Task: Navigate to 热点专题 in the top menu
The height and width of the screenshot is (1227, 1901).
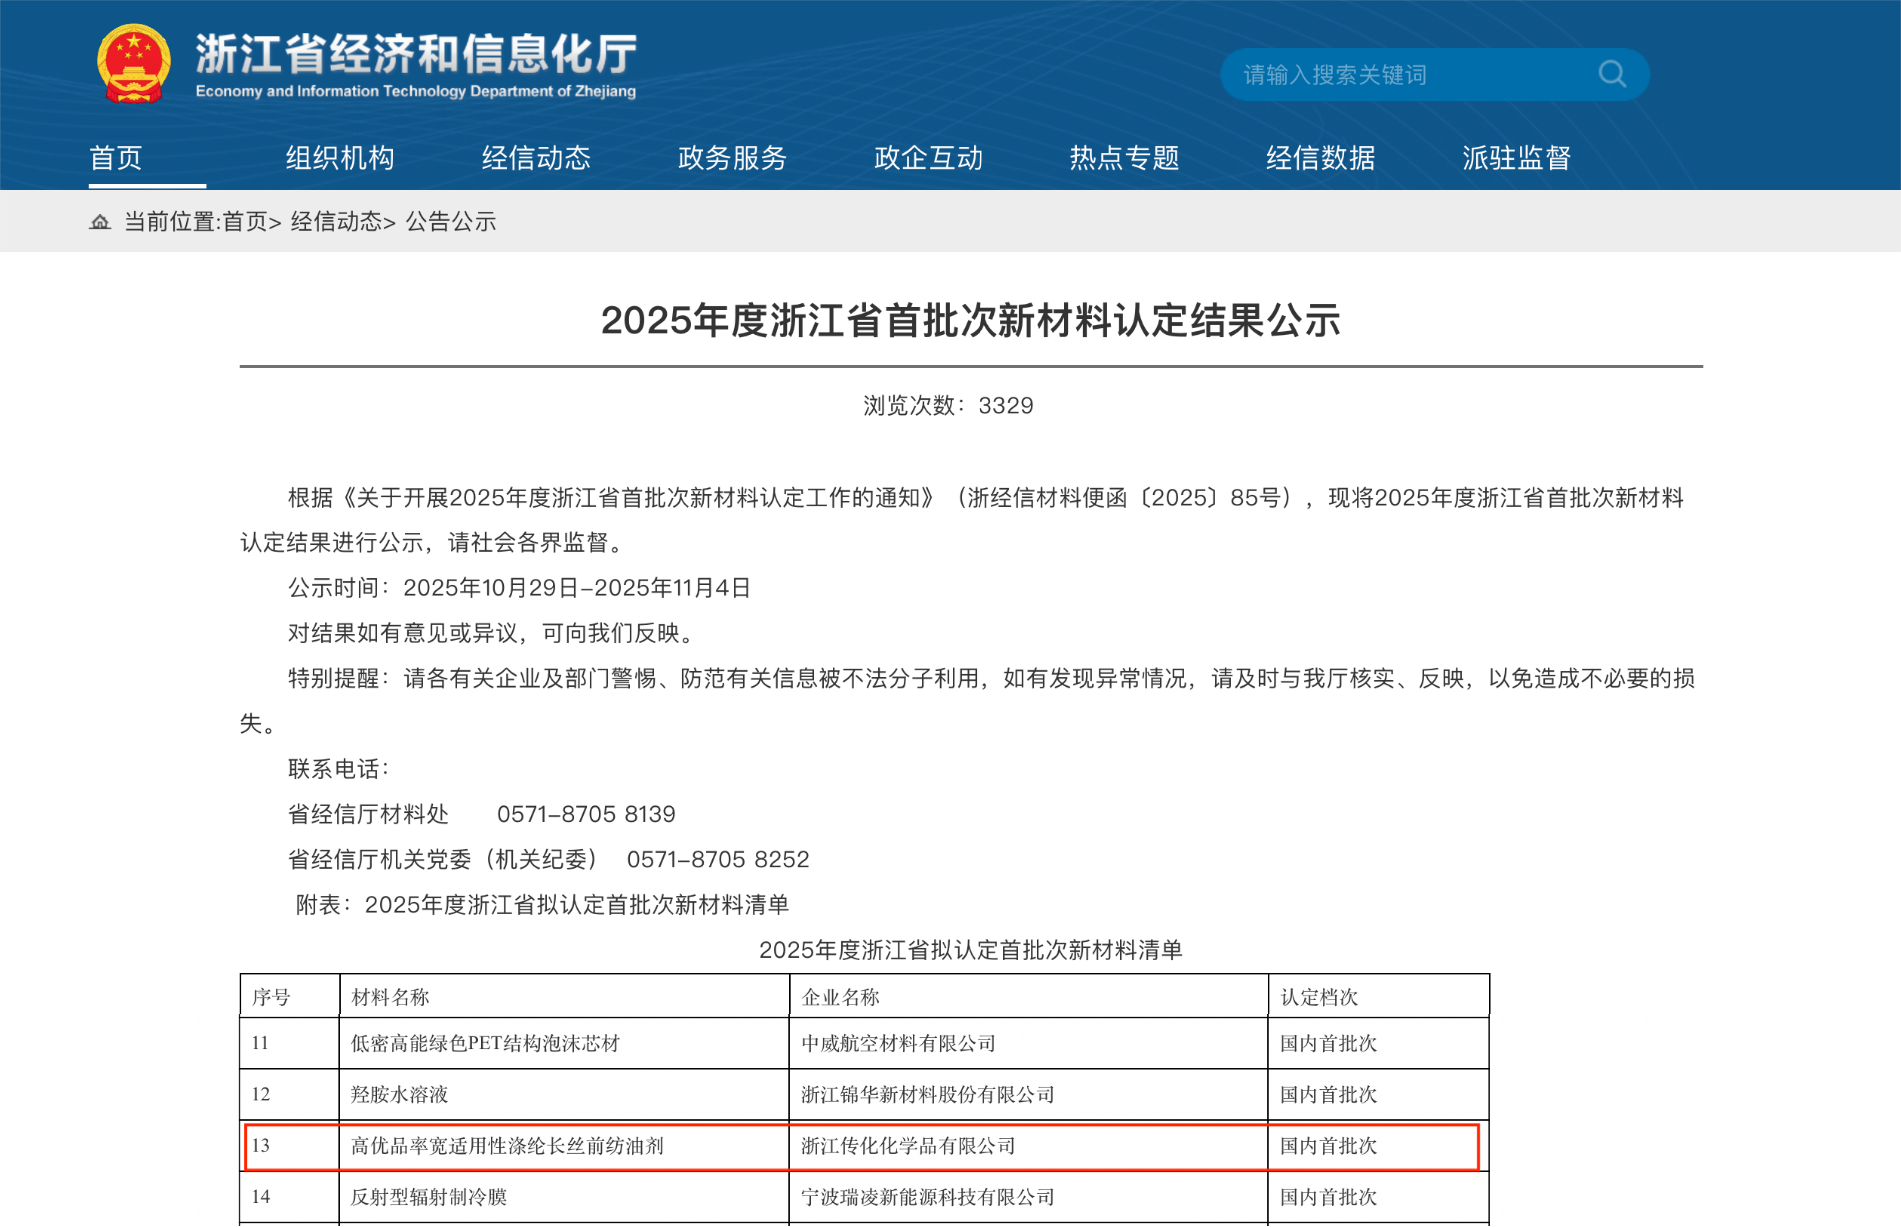Action: pyautogui.click(x=1124, y=158)
